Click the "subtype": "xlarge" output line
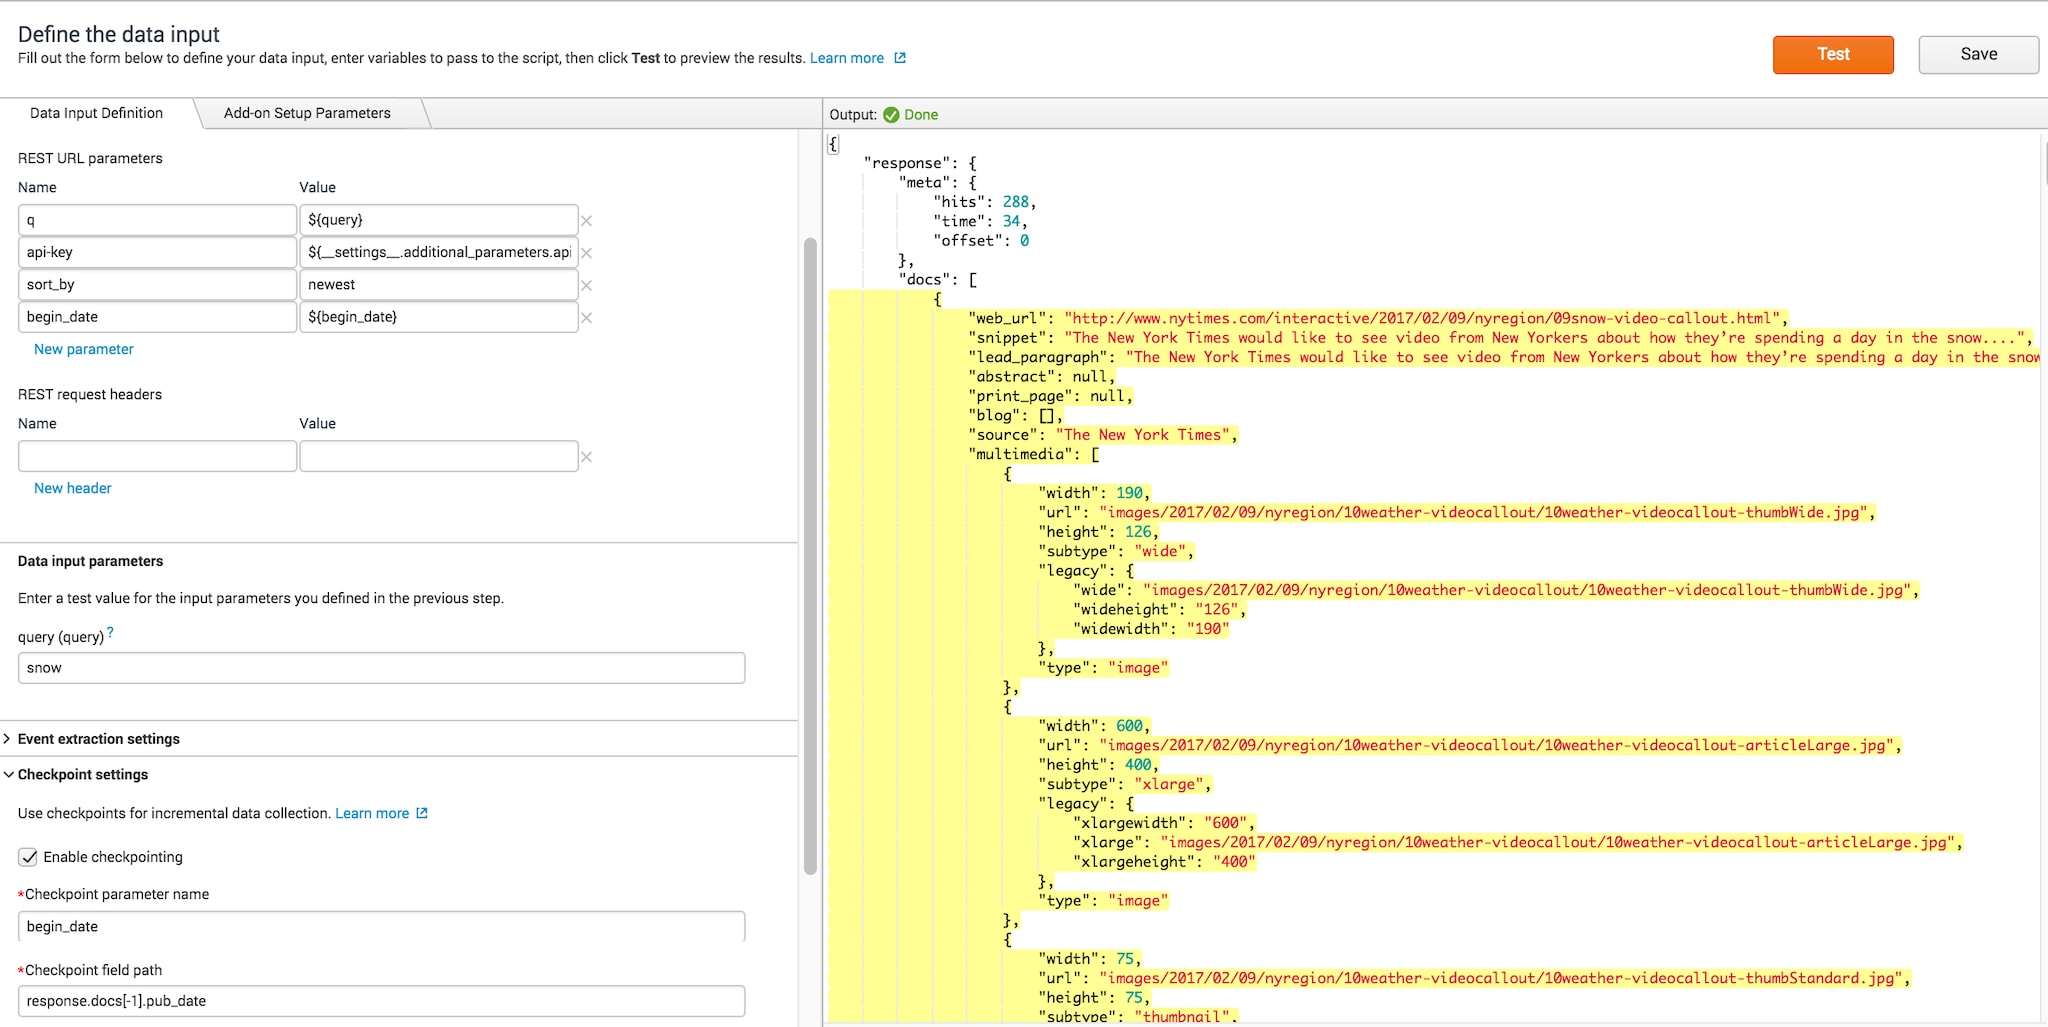The width and height of the screenshot is (2048, 1027). click(x=1125, y=784)
